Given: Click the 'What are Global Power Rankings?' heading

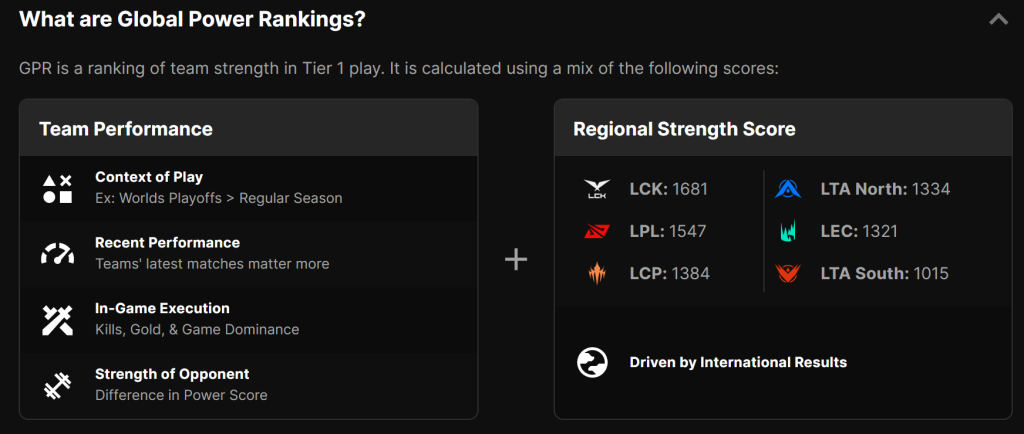Looking at the screenshot, I should (192, 20).
